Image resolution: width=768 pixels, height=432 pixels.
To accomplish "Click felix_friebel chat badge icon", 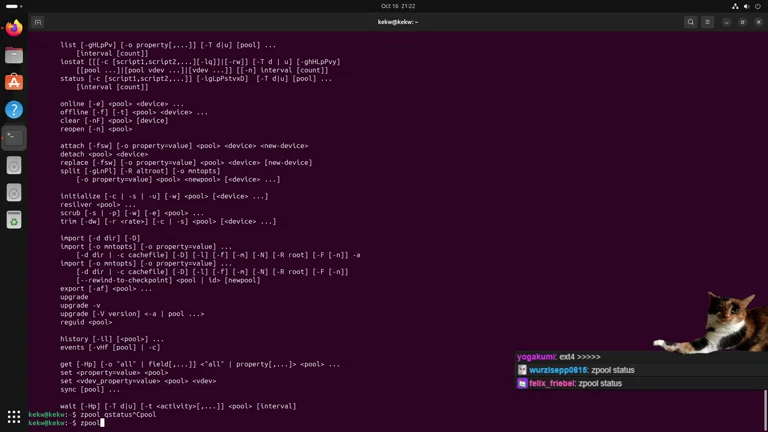I will coord(522,383).
